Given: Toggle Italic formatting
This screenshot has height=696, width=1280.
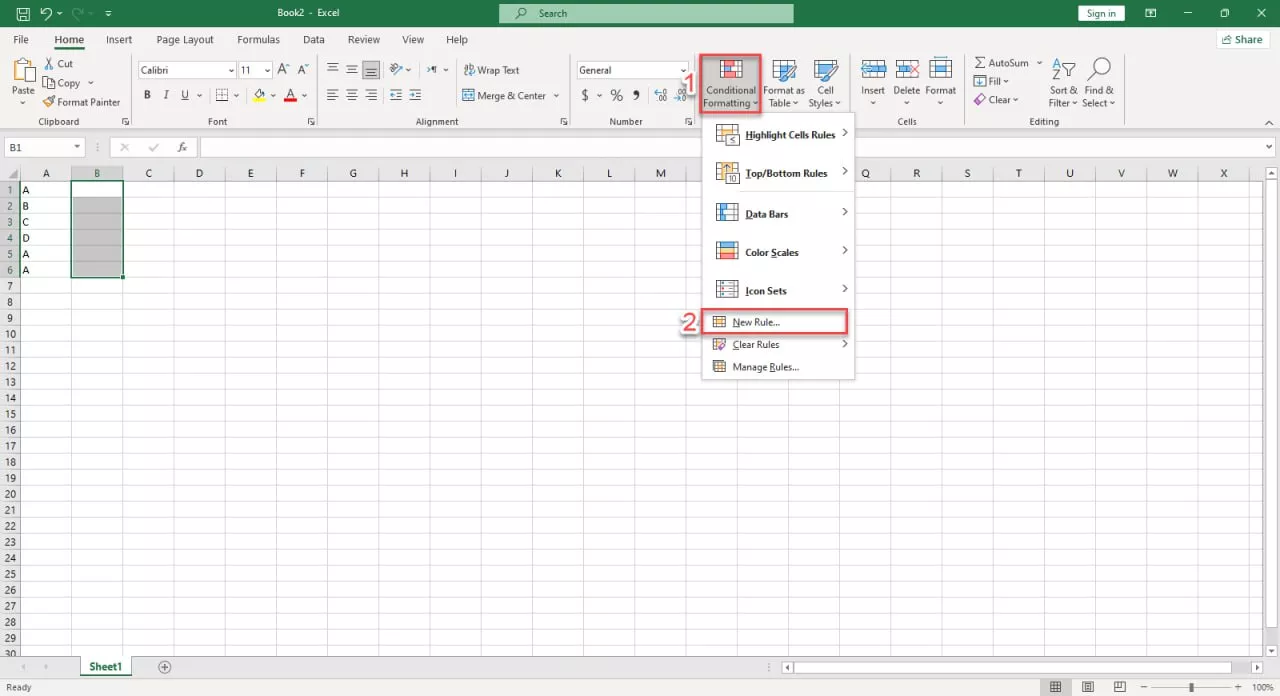Looking at the screenshot, I should coord(165,96).
